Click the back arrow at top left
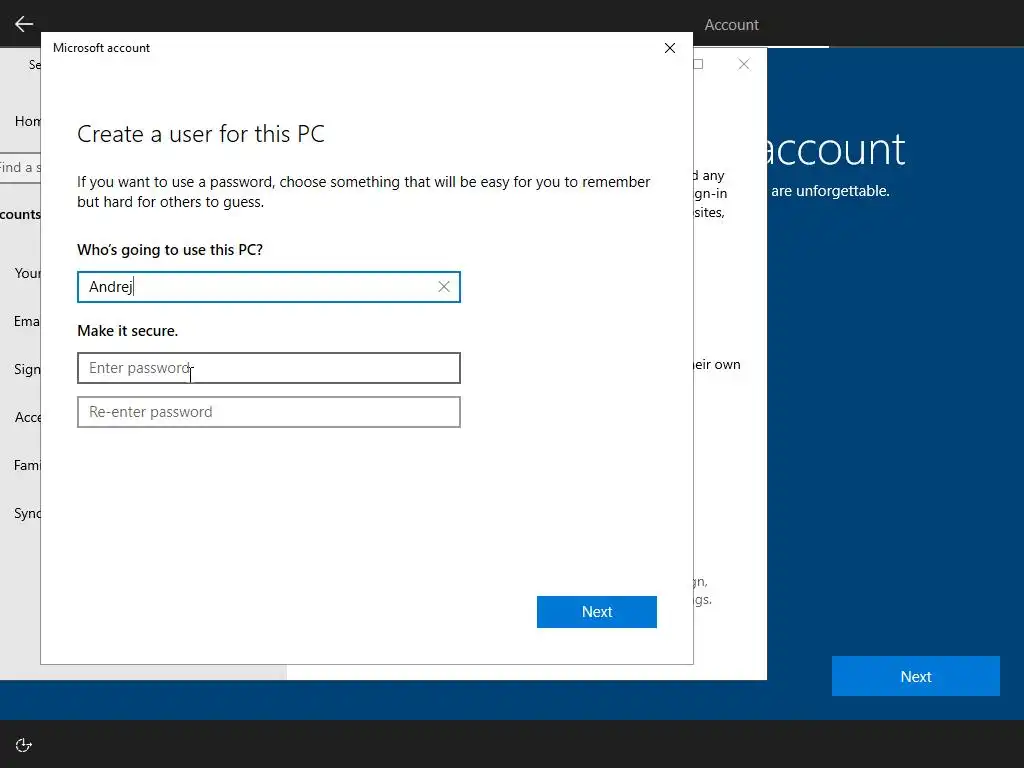This screenshot has width=1024, height=768. 24,24
